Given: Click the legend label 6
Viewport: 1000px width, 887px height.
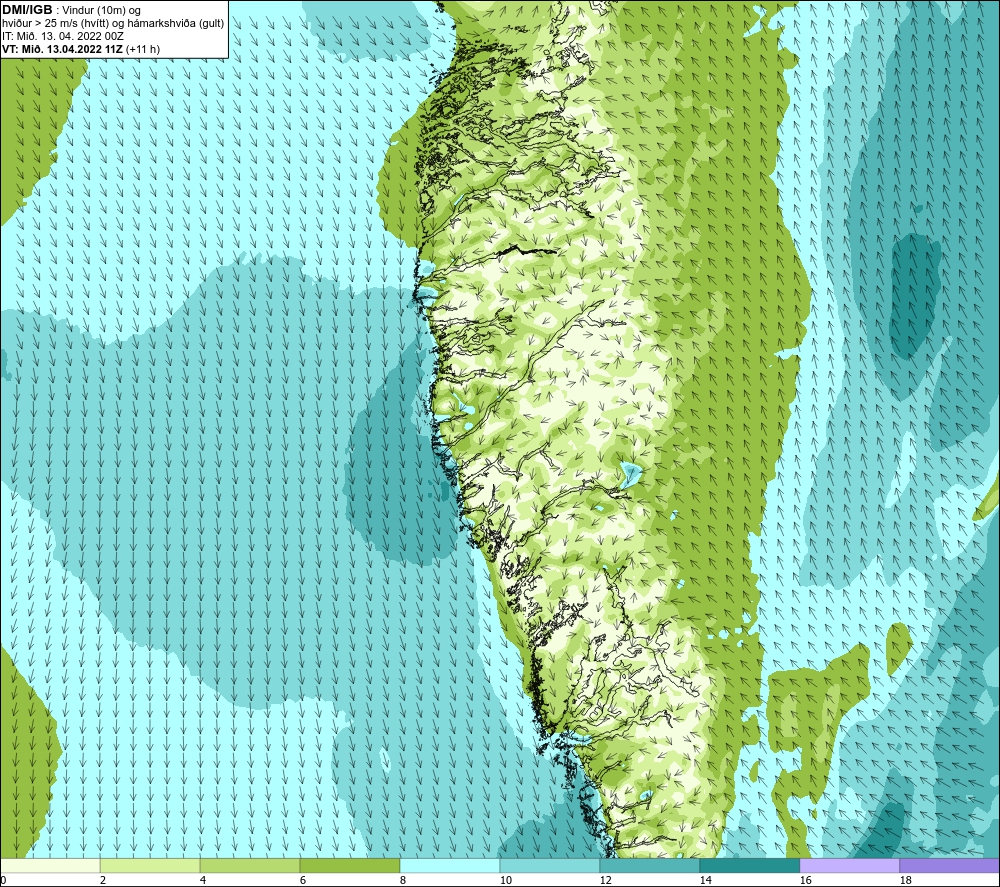Looking at the screenshot, I should [x=302, y=881].
